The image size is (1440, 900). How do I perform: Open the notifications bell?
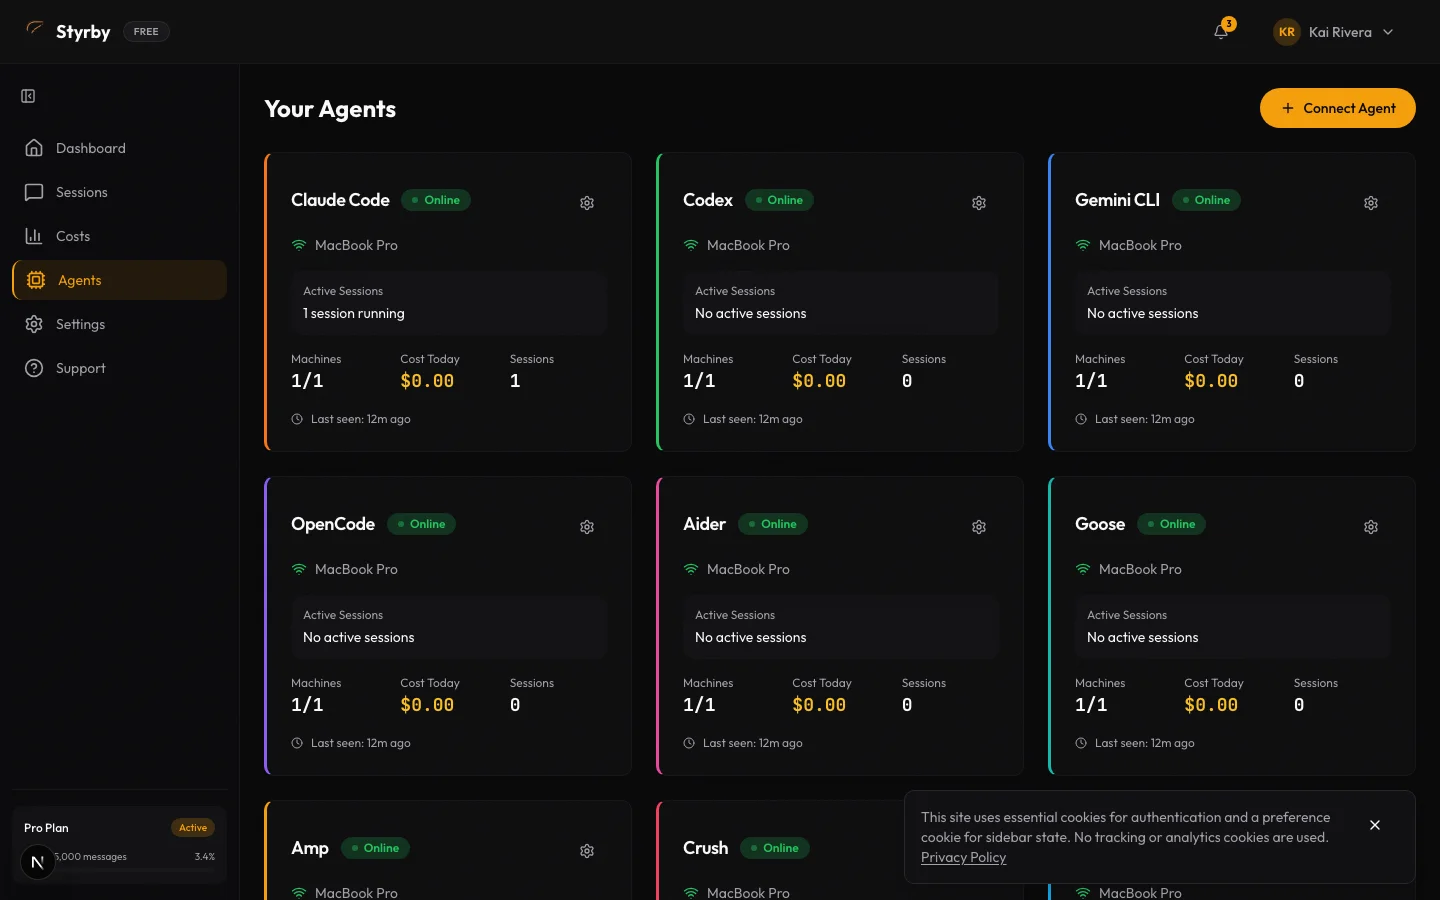point(1221,32)
